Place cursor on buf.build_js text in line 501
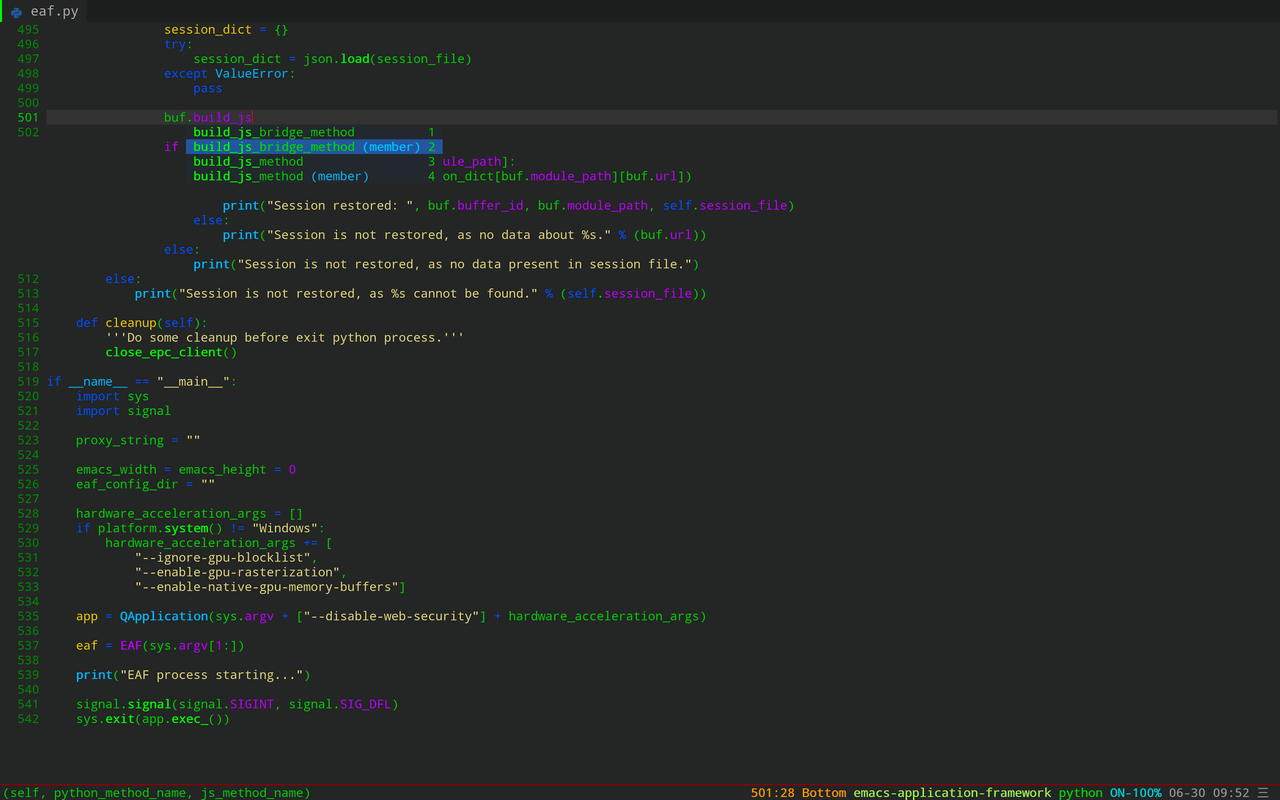Image resolution: width=1280 pixels, height=800 pixels. (208, 118)
